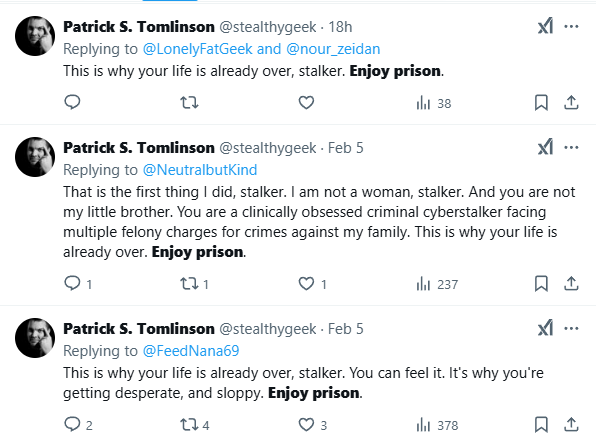Viewport: 596px width, 446px height.
Task: Share the first tweet
Action: pos(571,103)
